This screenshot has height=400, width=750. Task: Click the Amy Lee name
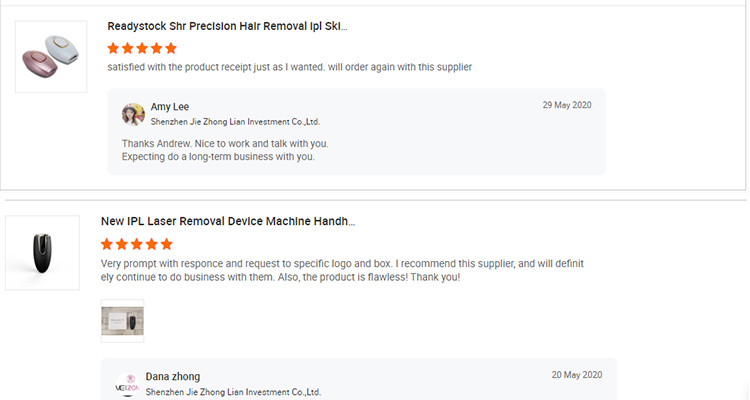(x=170, y=107)
